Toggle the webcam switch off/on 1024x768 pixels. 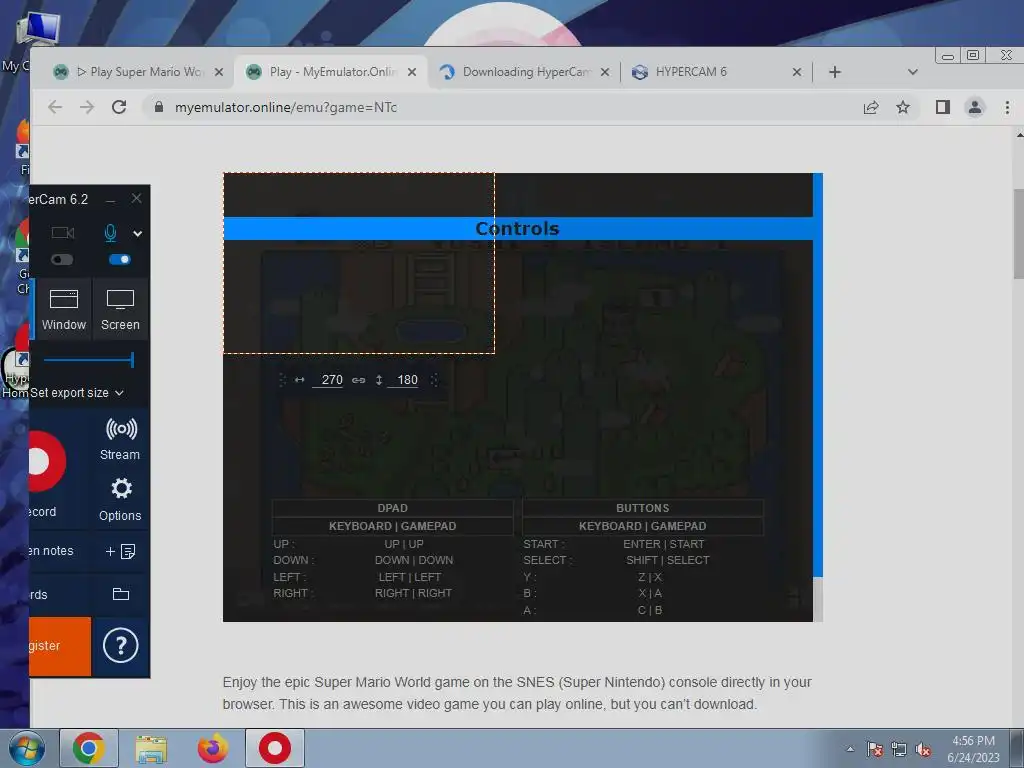[62, 260]
